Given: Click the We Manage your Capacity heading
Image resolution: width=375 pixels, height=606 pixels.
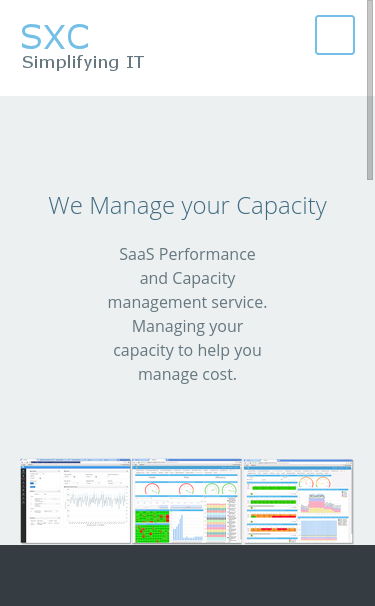Looking at the screenshot, I should pos(188,206).
